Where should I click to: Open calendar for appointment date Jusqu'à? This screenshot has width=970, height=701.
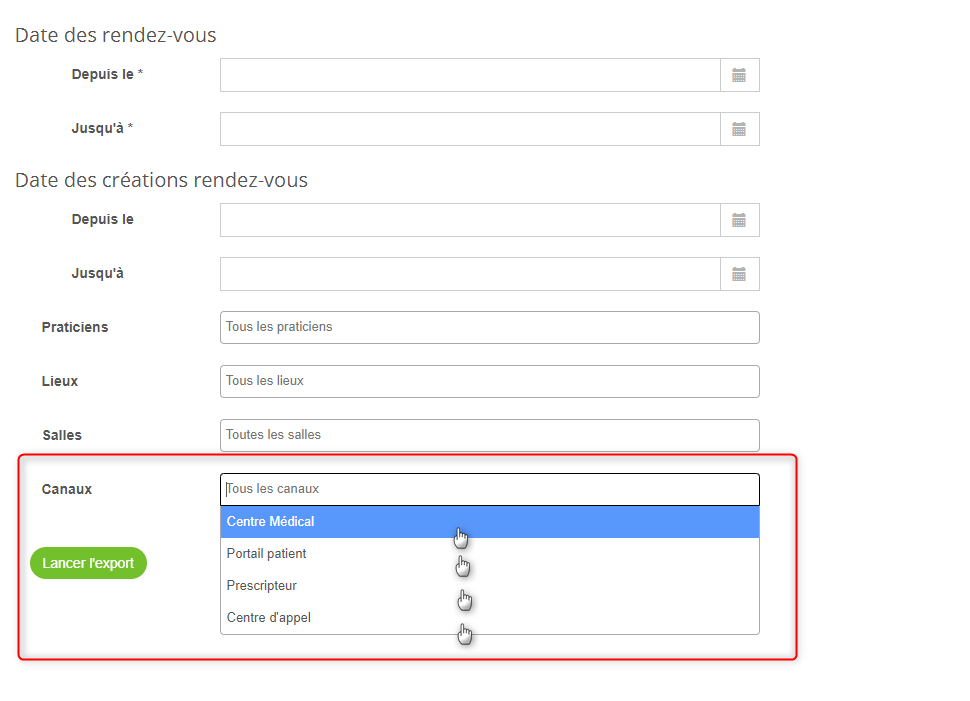point(739,129)
